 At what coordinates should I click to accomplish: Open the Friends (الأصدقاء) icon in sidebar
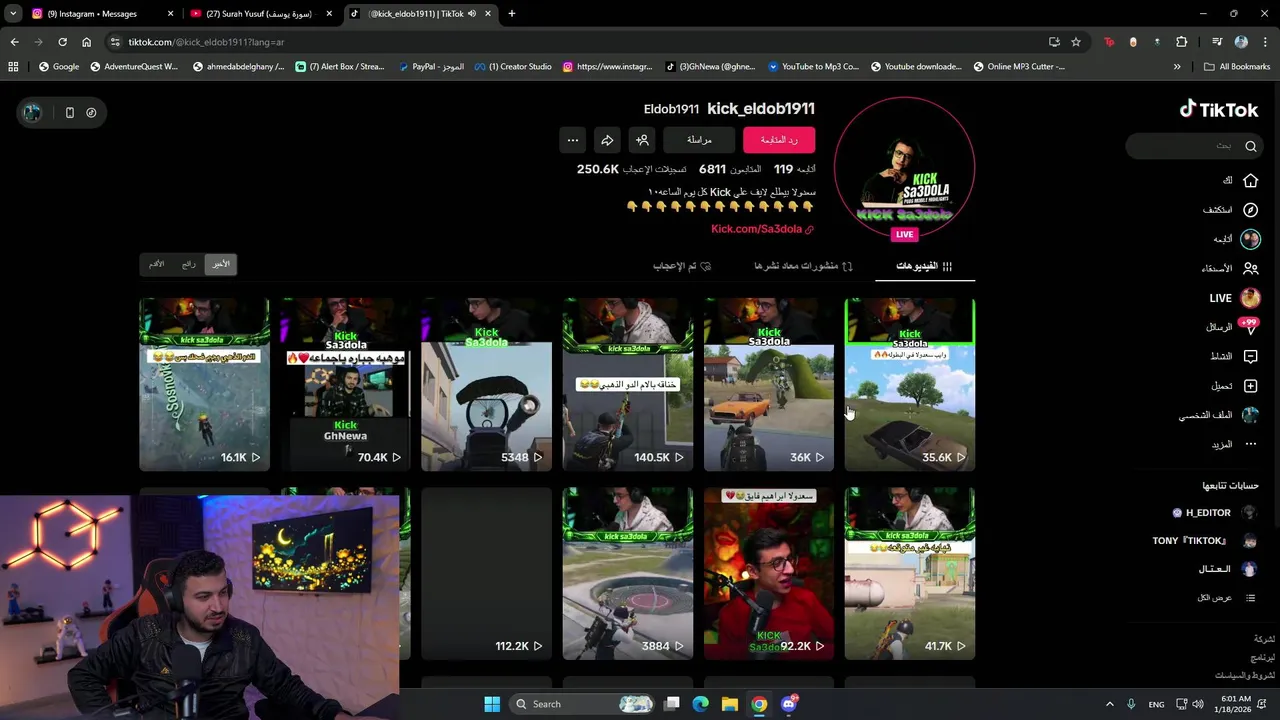(x=1250, y=268)
